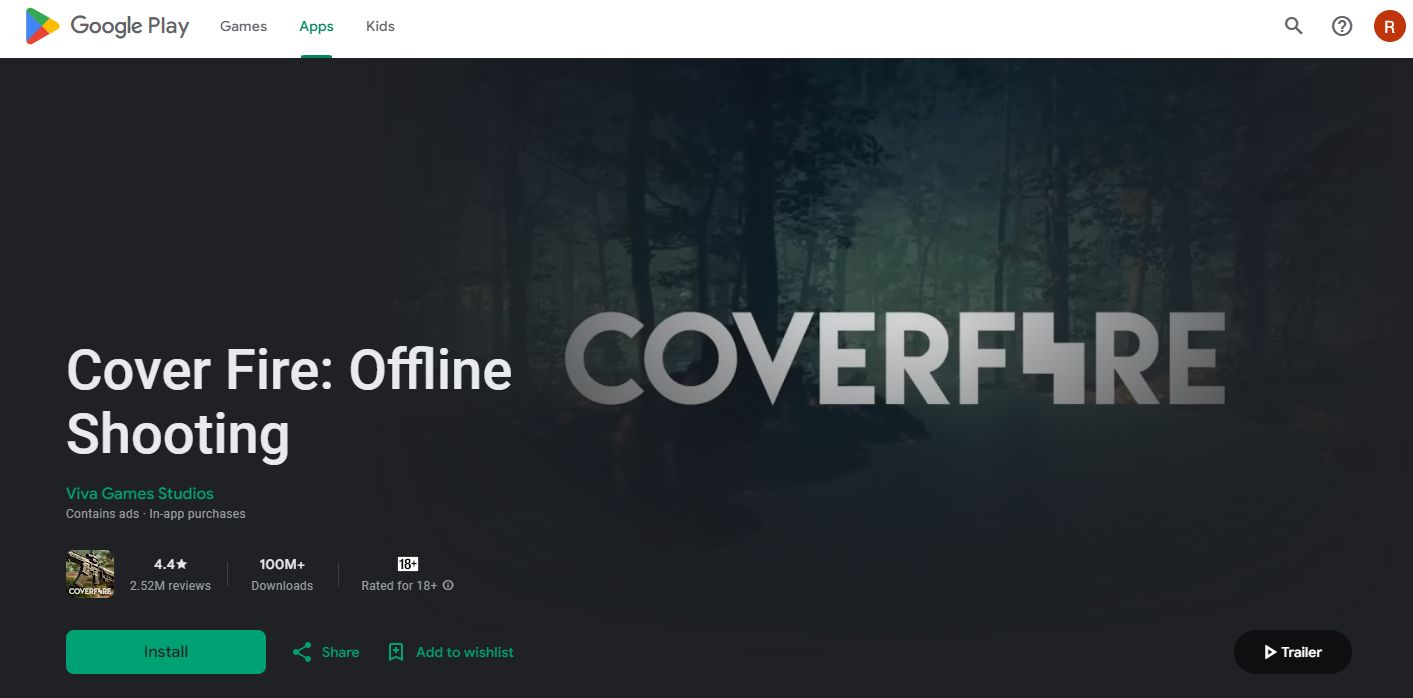The image size is (1413, 698).
Task: View the 4.4 star rating
Action: pos(170,564)
